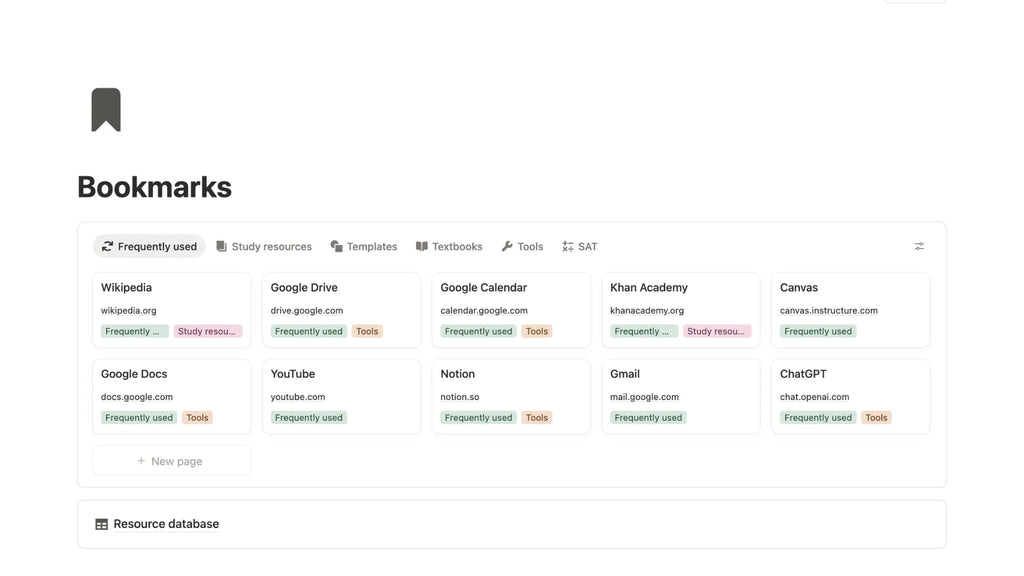Screen dimensions: 1024x576
Task: Open the Khan Academy card title
Action: (x=648, y=287)
